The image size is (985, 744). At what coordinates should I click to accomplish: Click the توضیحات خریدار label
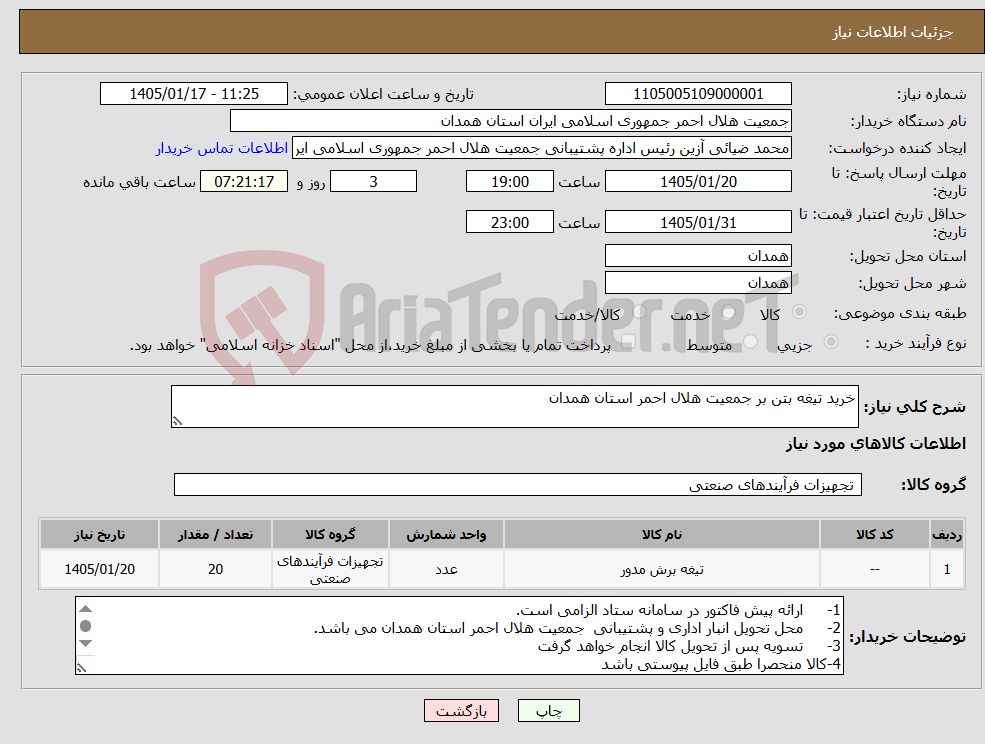(x=907, y=637)
